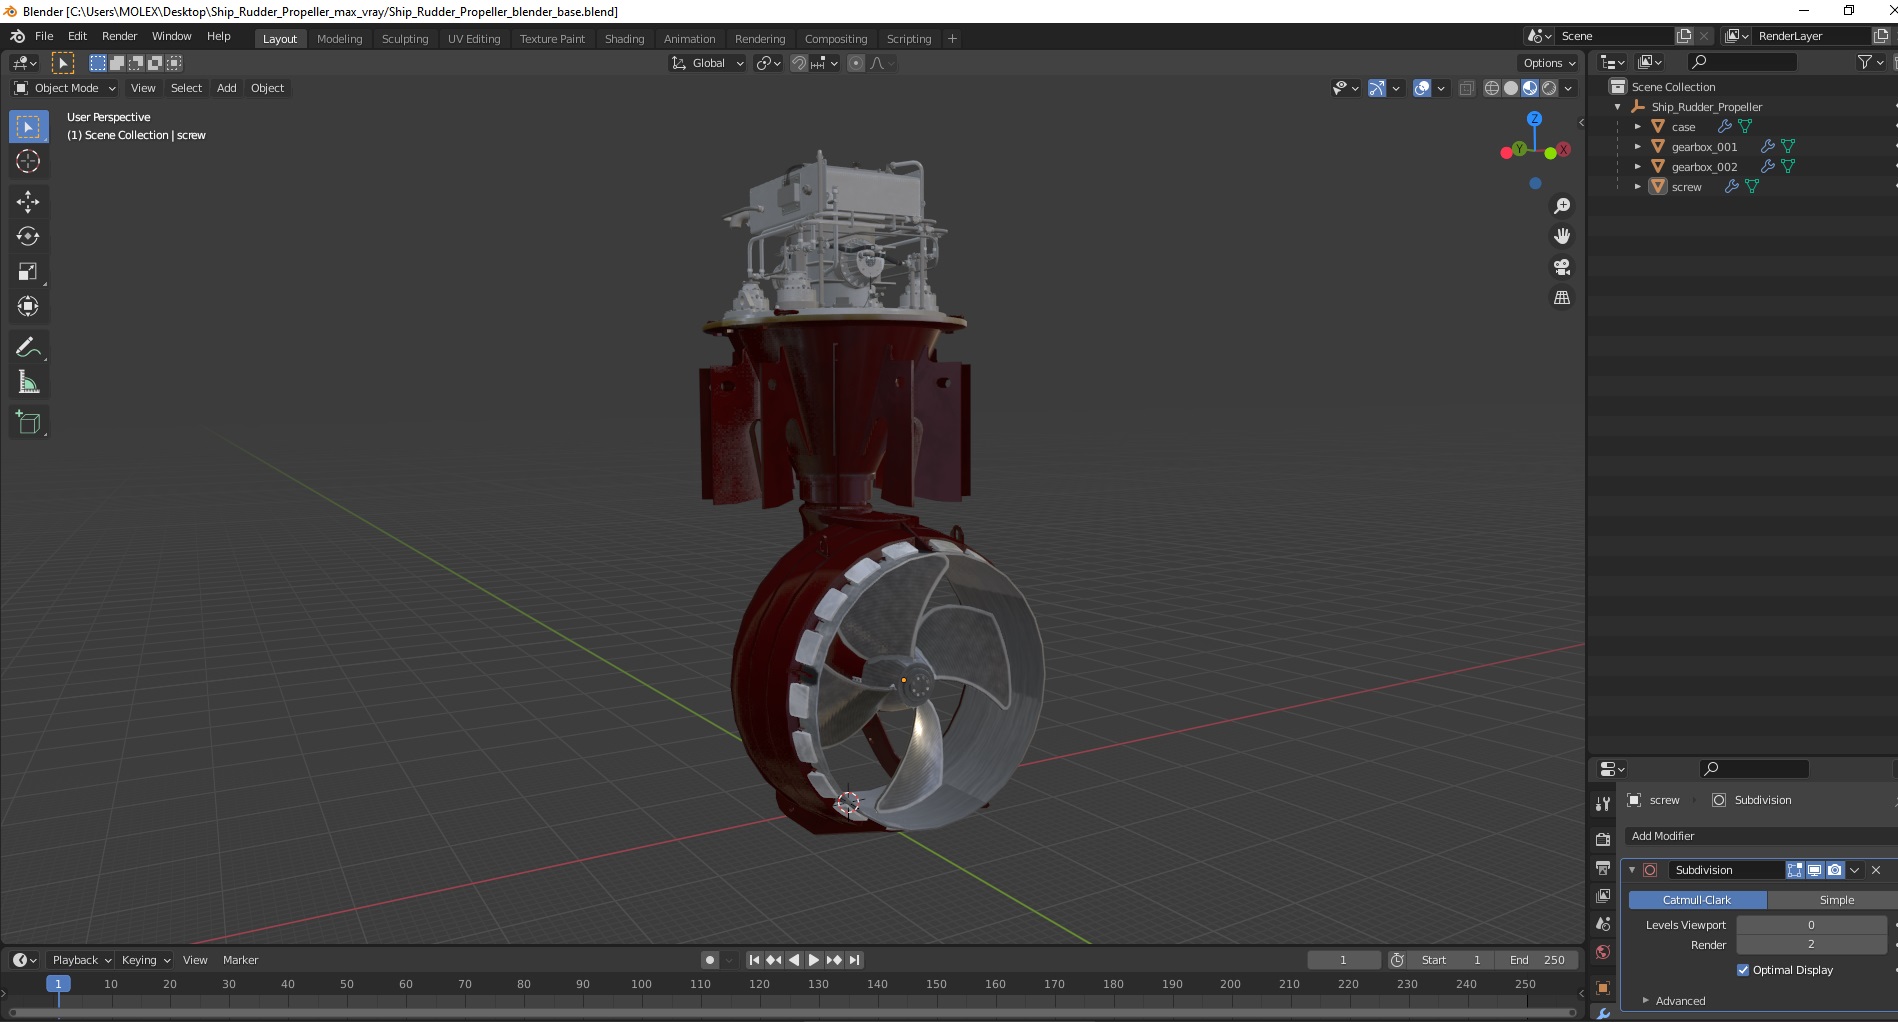
Task: Pick the Add Cube tool
Action: (28, 423)
